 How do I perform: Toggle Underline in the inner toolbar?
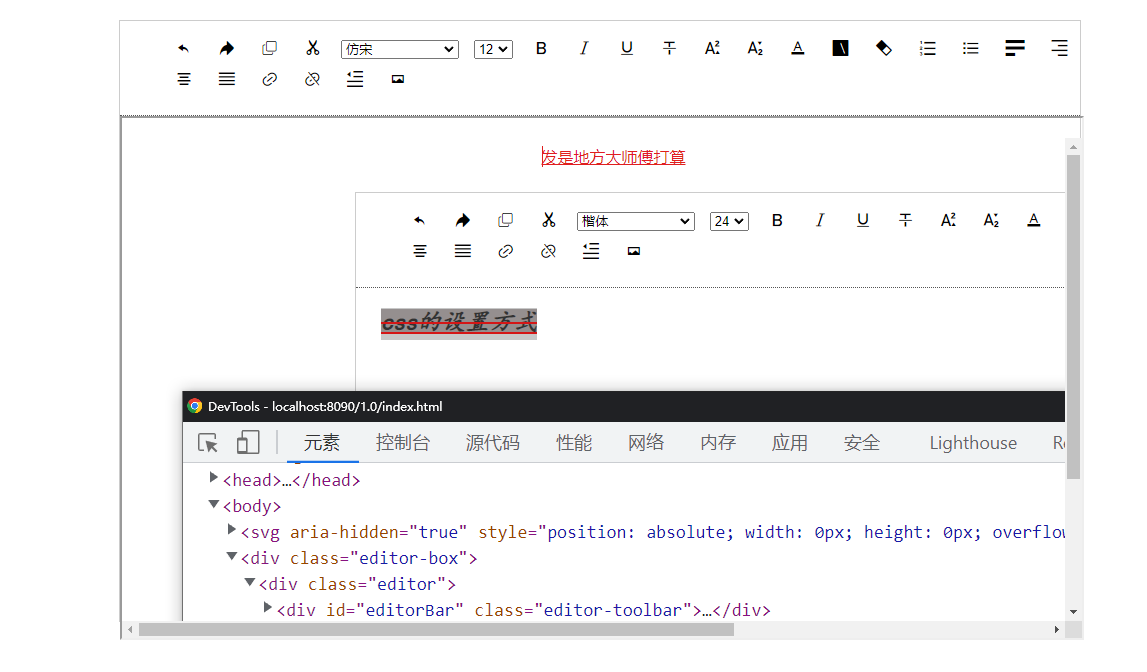pyautogui.click(x=863, y=220)
